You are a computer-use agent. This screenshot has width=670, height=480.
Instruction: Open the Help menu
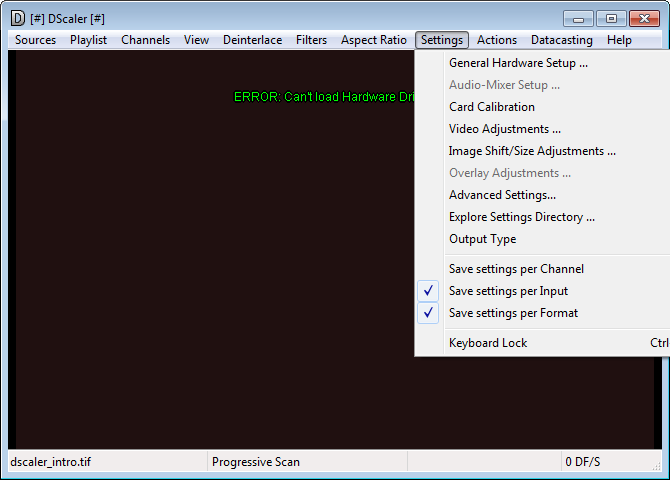(x=619, y=40)
